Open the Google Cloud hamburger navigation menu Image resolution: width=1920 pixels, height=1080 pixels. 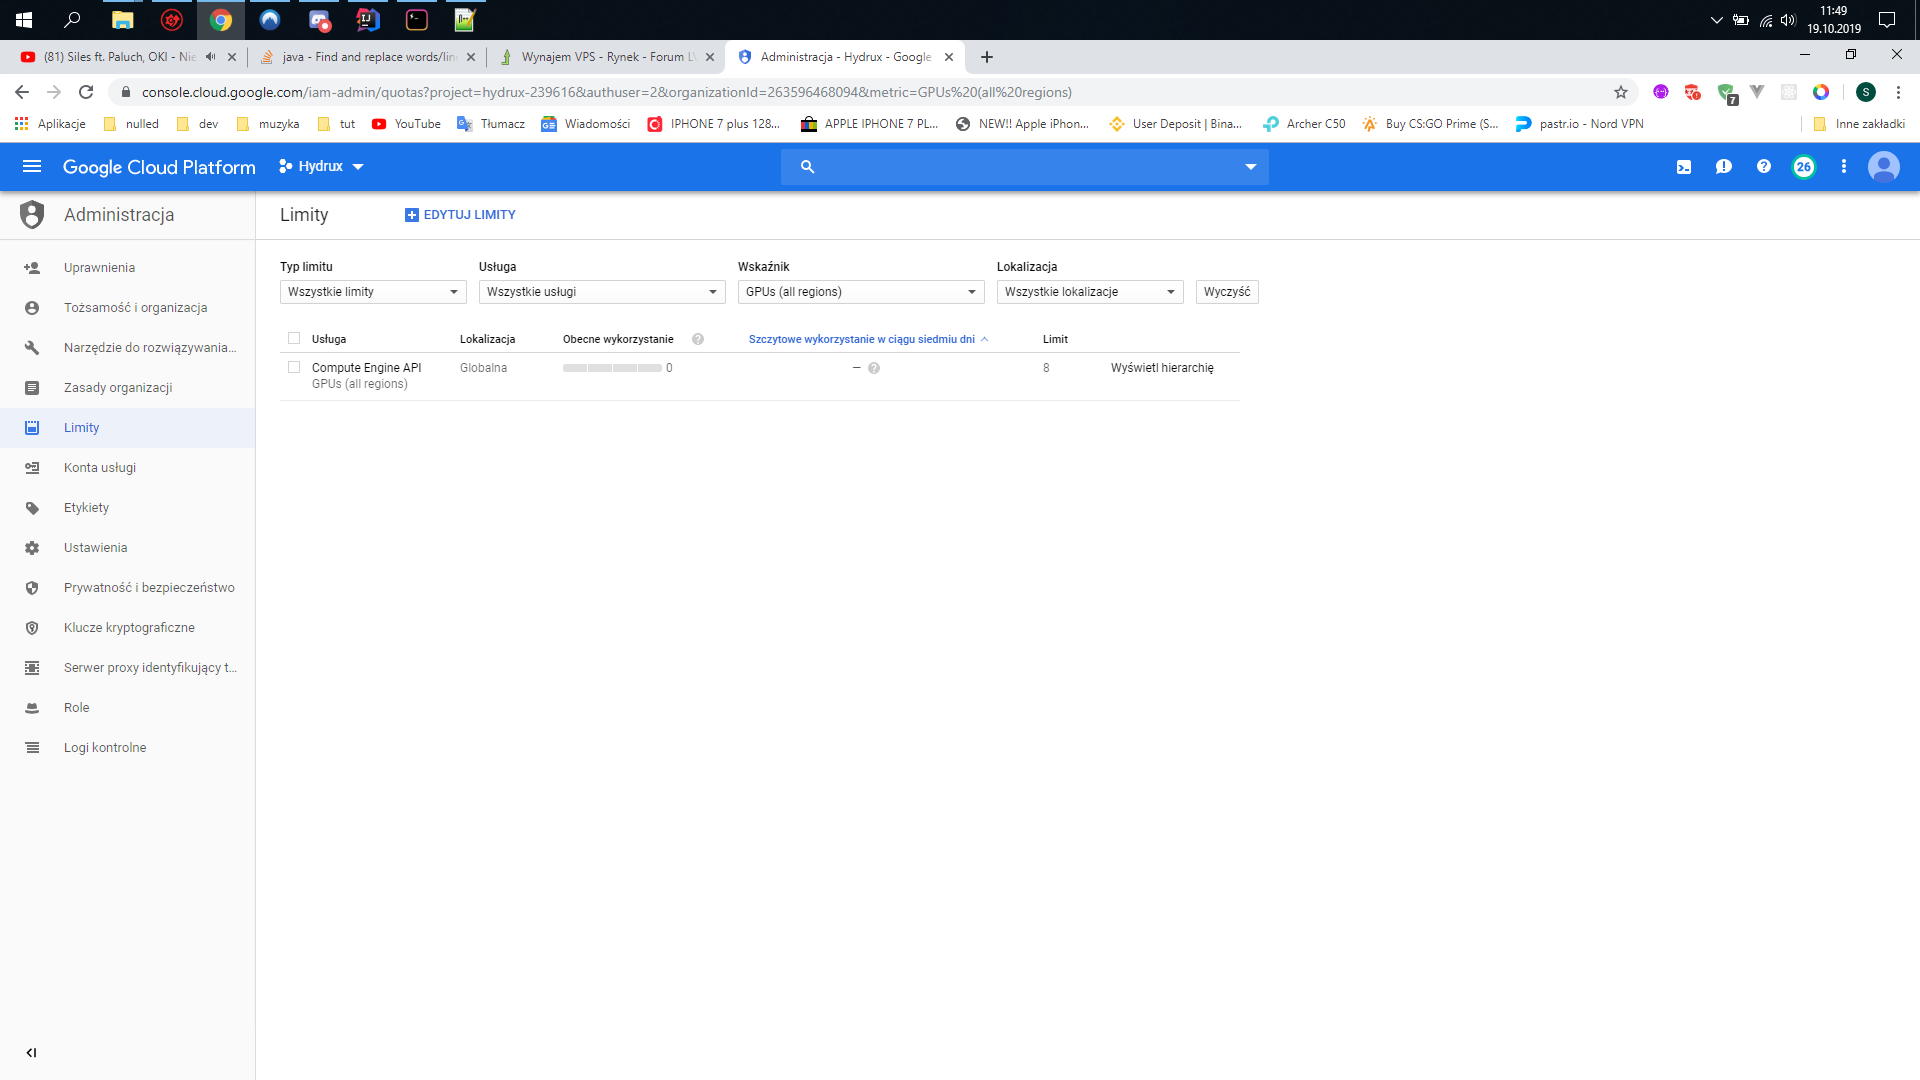(x=32, y=167)
